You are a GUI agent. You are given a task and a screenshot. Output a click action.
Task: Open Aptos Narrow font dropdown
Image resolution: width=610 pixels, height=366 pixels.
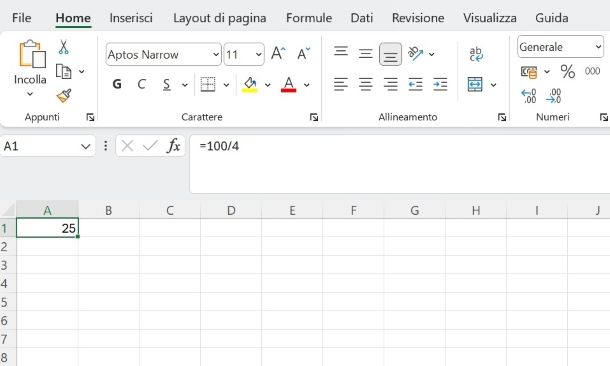pos(216,54)
